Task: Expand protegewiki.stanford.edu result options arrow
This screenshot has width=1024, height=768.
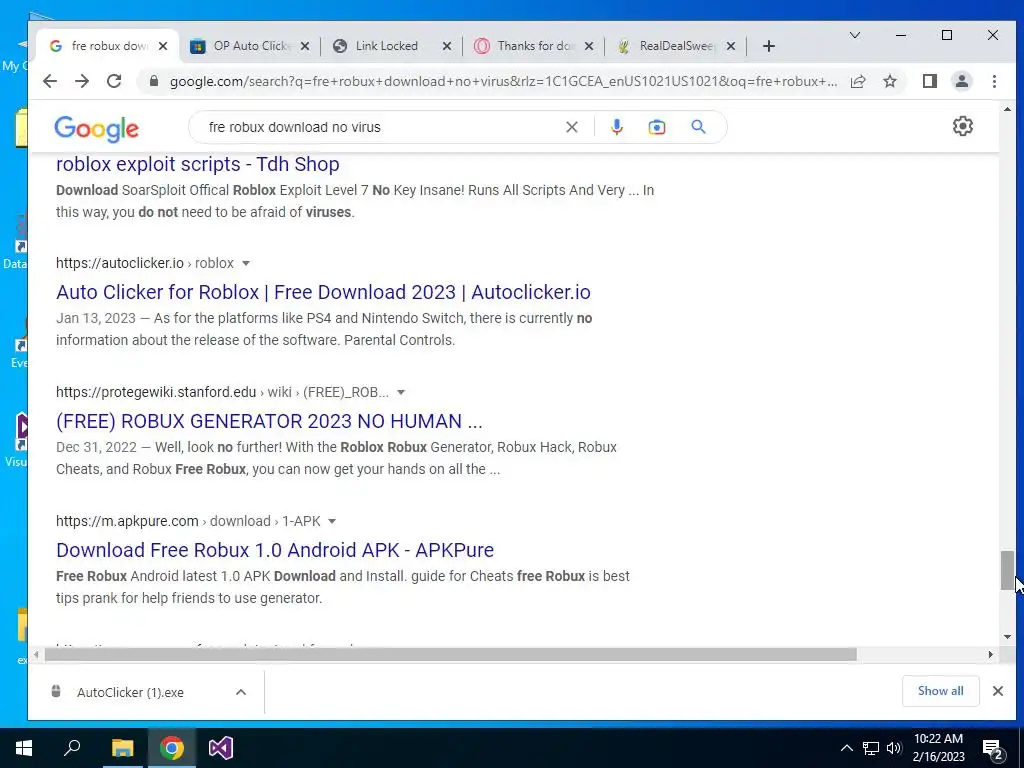Action: (401, 392)
